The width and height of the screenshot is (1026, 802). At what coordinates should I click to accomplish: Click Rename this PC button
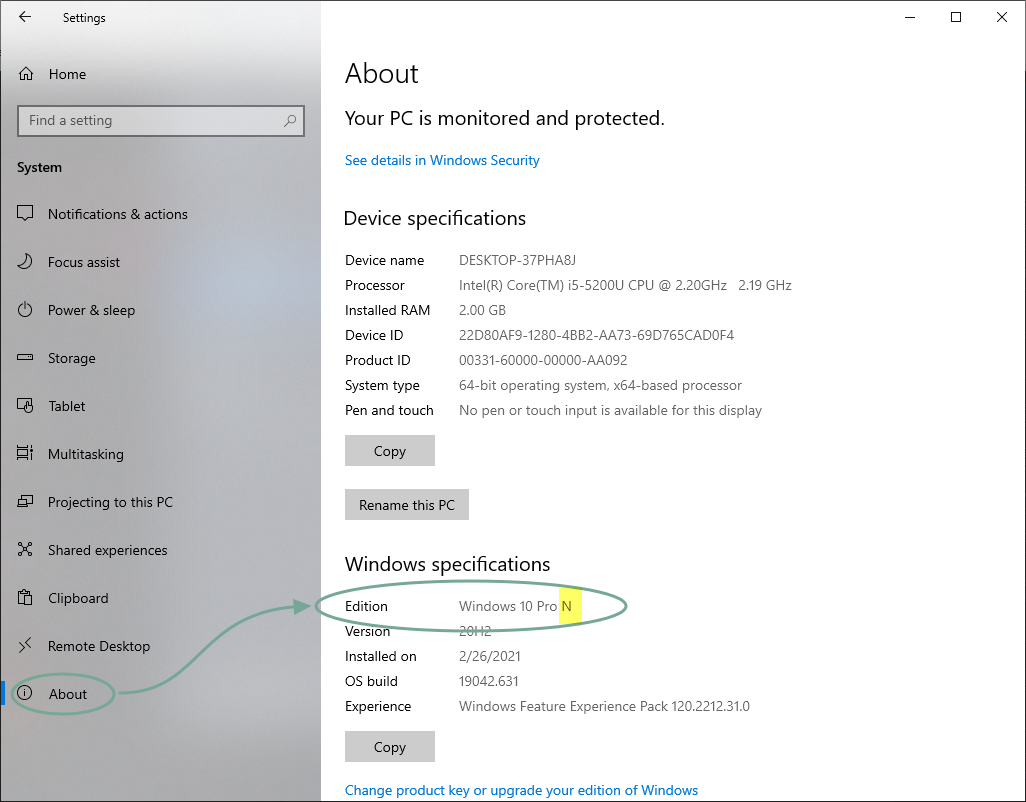407,504
